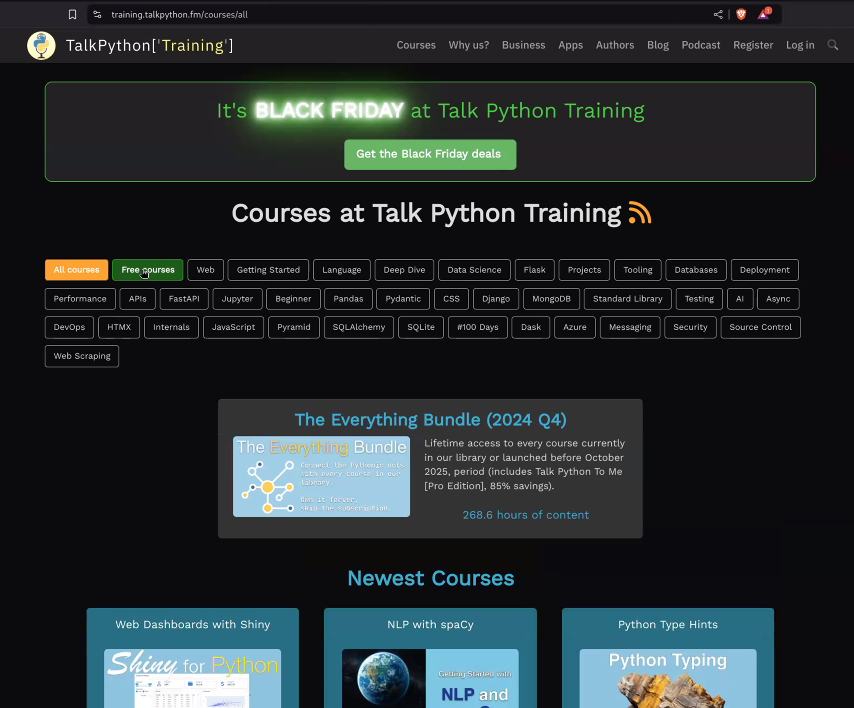Open the Brave Rewards triangle icon
This screenshot has height=708, width=854.
(764, 14)
